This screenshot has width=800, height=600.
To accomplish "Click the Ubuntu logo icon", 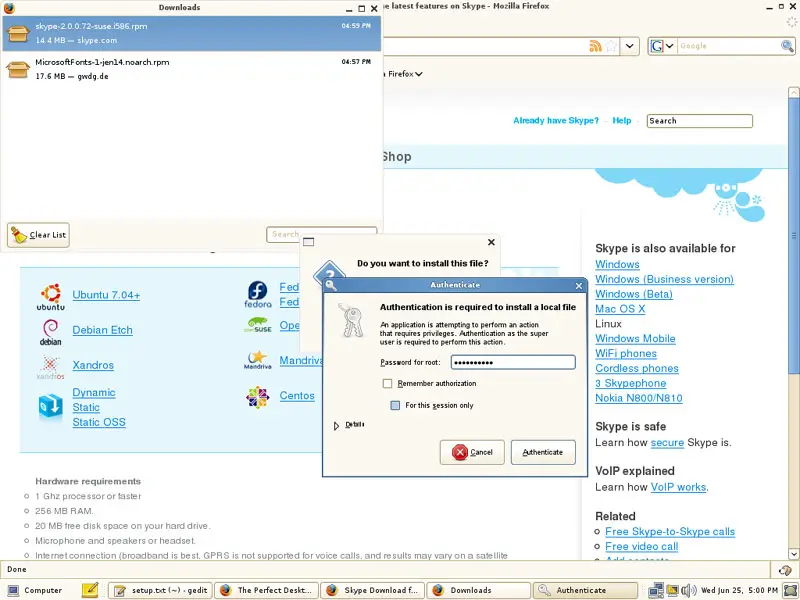I will pos(50,296).
